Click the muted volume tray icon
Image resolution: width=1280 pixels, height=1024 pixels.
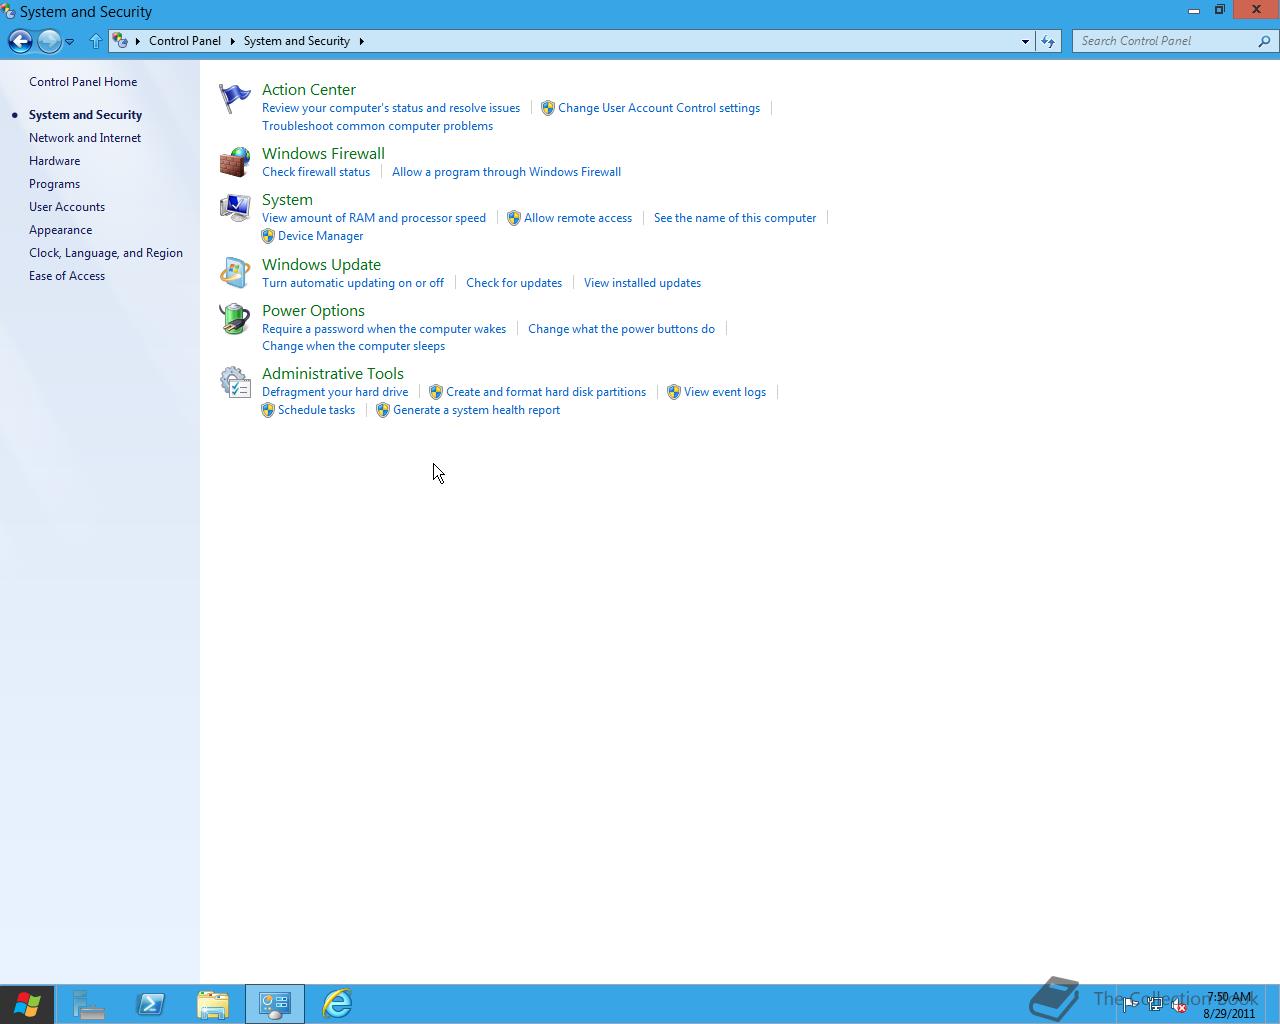1180,1006
